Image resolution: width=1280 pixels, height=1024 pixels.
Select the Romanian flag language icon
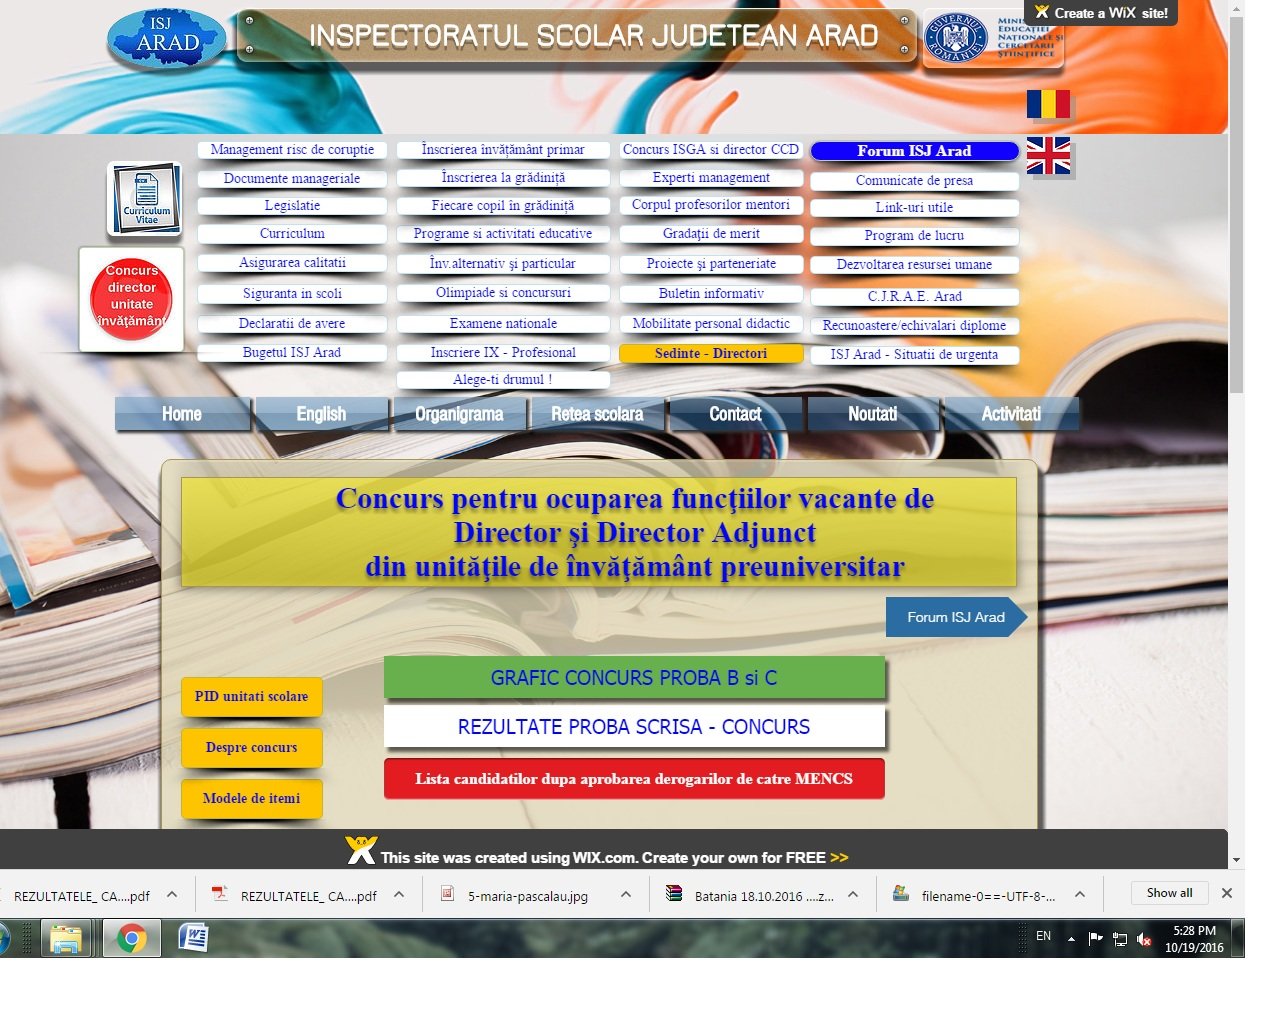(1048, 104)
